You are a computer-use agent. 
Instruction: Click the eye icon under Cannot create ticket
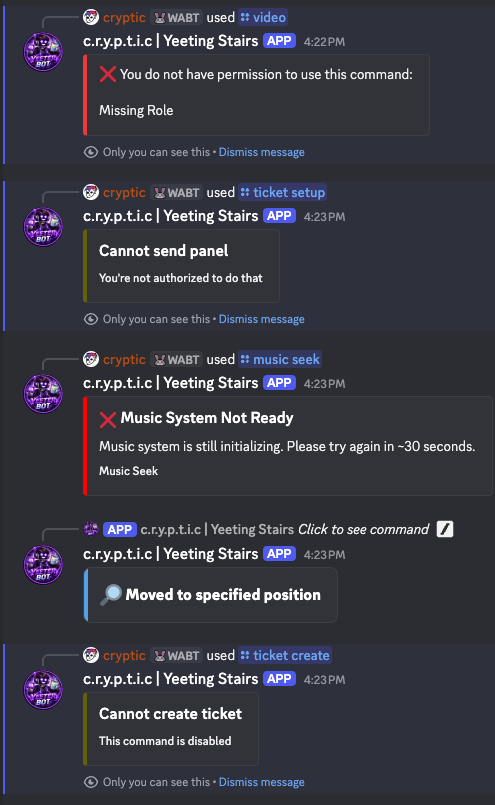(91, 782)
